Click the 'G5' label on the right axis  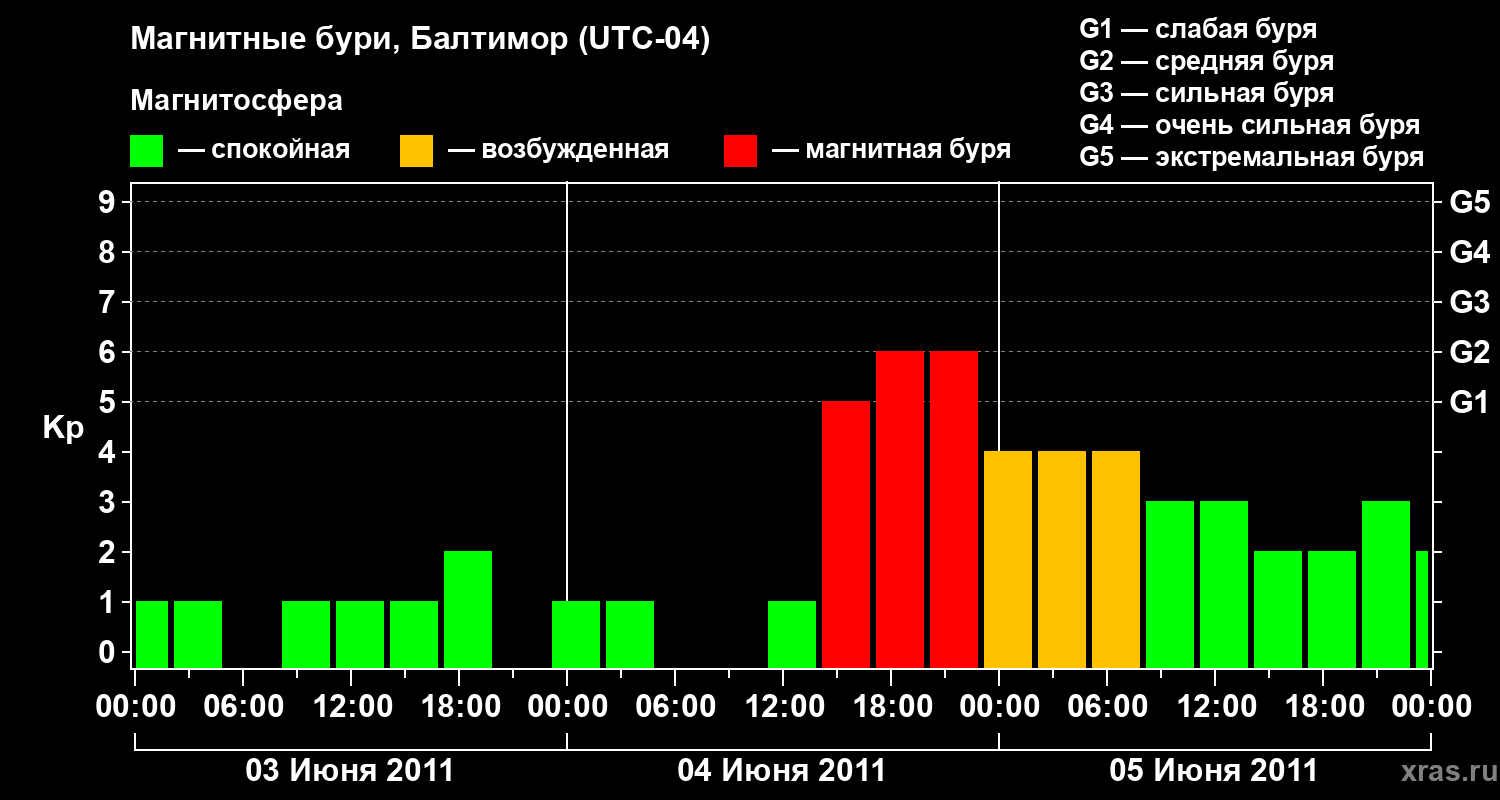1470,202
